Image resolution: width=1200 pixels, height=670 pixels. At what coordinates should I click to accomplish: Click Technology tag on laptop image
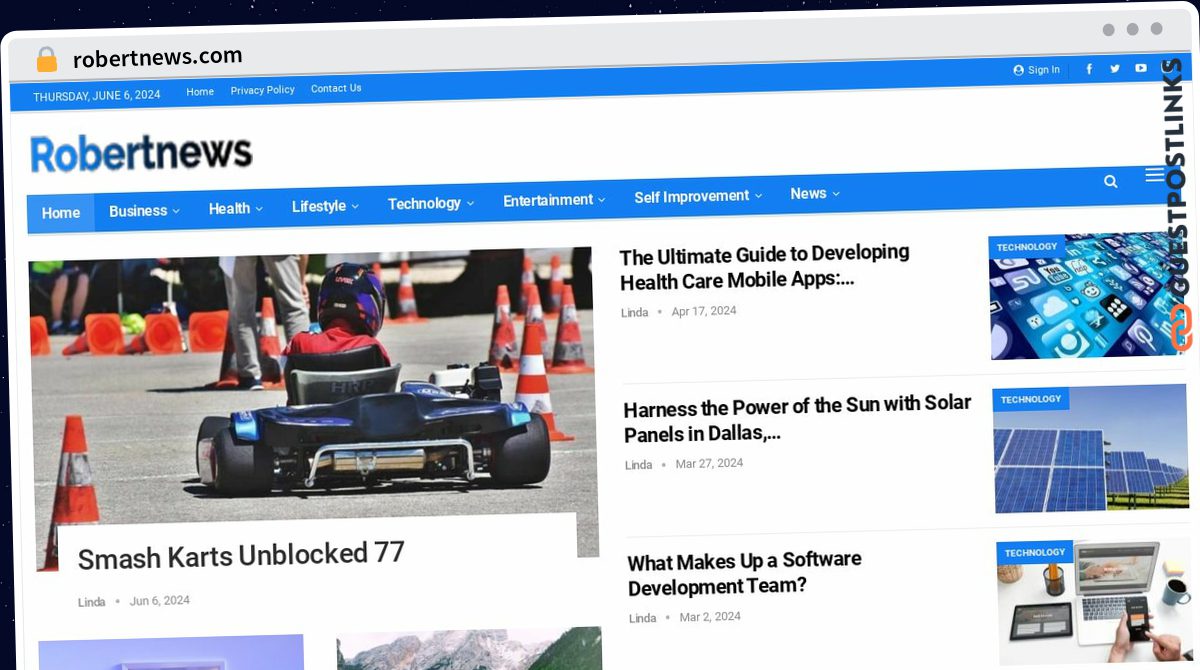(x=1035, y=552)
